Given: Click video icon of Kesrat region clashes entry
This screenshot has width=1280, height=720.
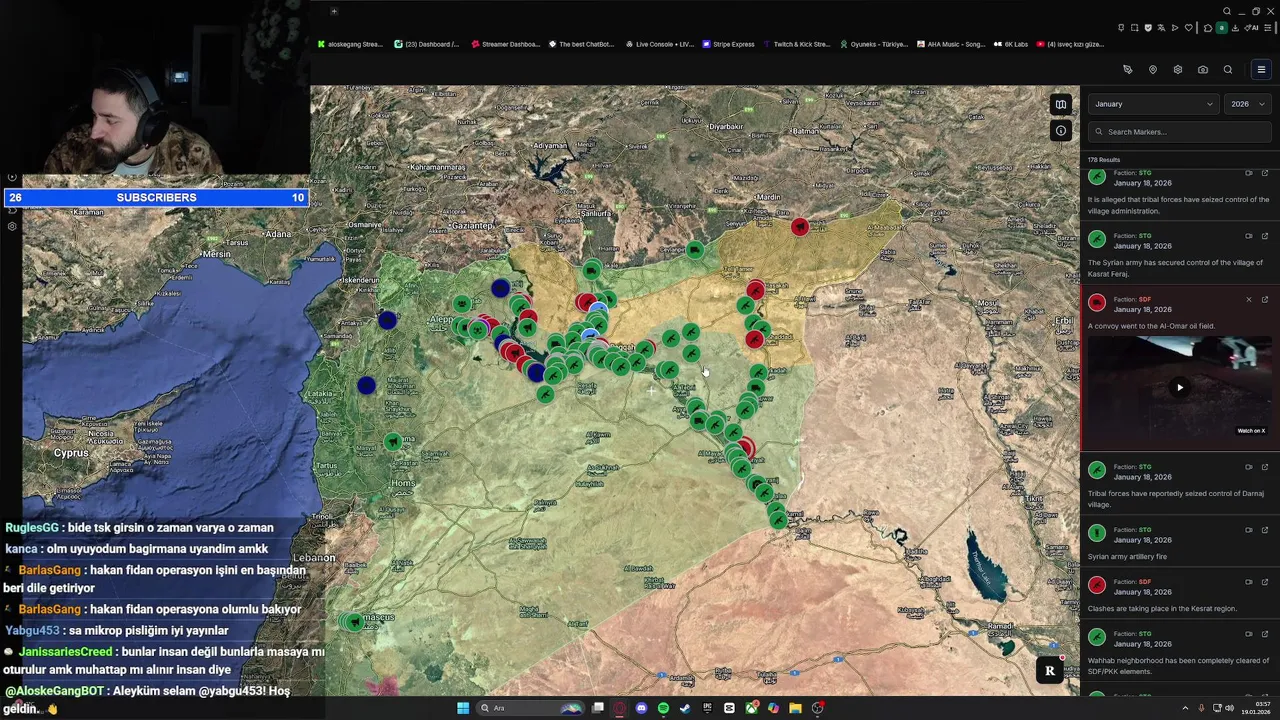Looking at the screenshot, I should 1248,582.
